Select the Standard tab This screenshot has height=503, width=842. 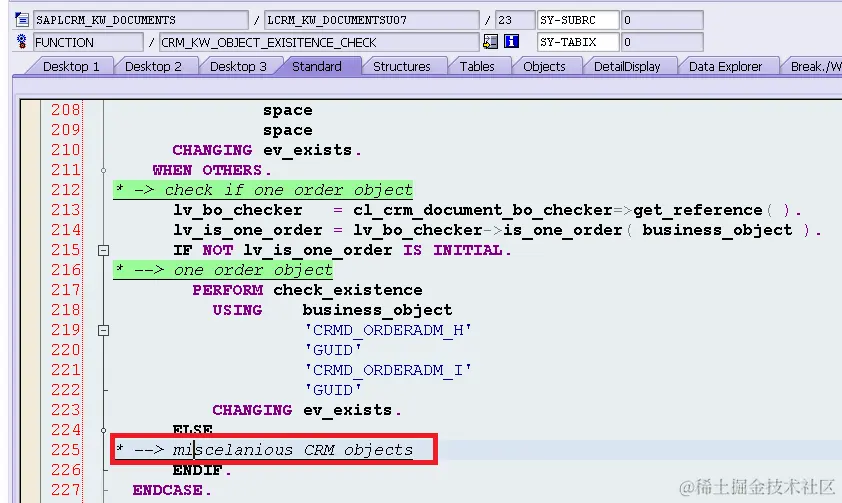(317, 67)
